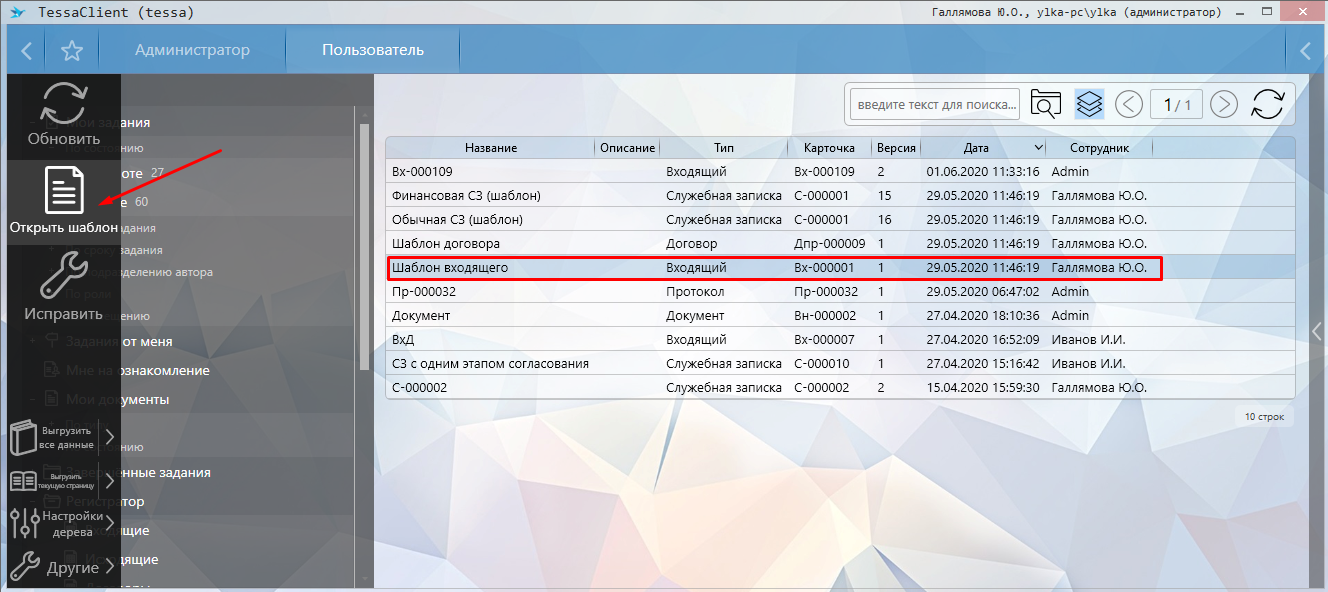Open template via Открыть шаблон icon

[64, 192]
